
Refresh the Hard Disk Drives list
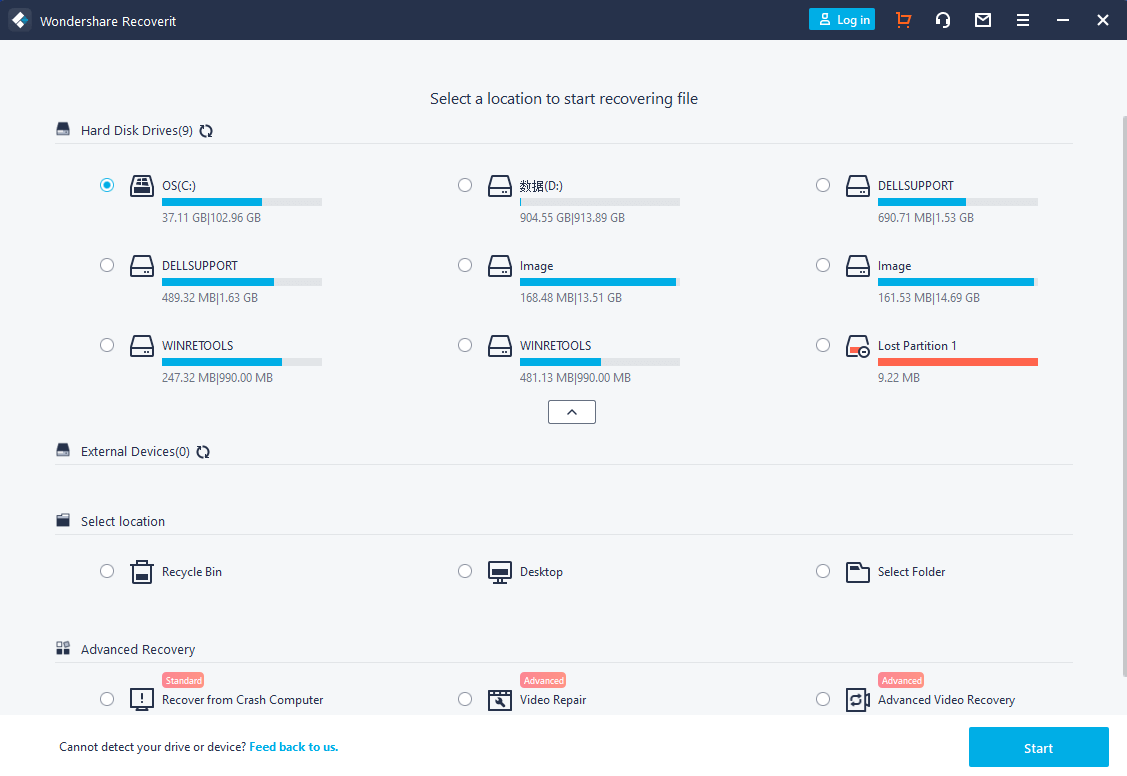pyautogui.click(x=206, y=131)
